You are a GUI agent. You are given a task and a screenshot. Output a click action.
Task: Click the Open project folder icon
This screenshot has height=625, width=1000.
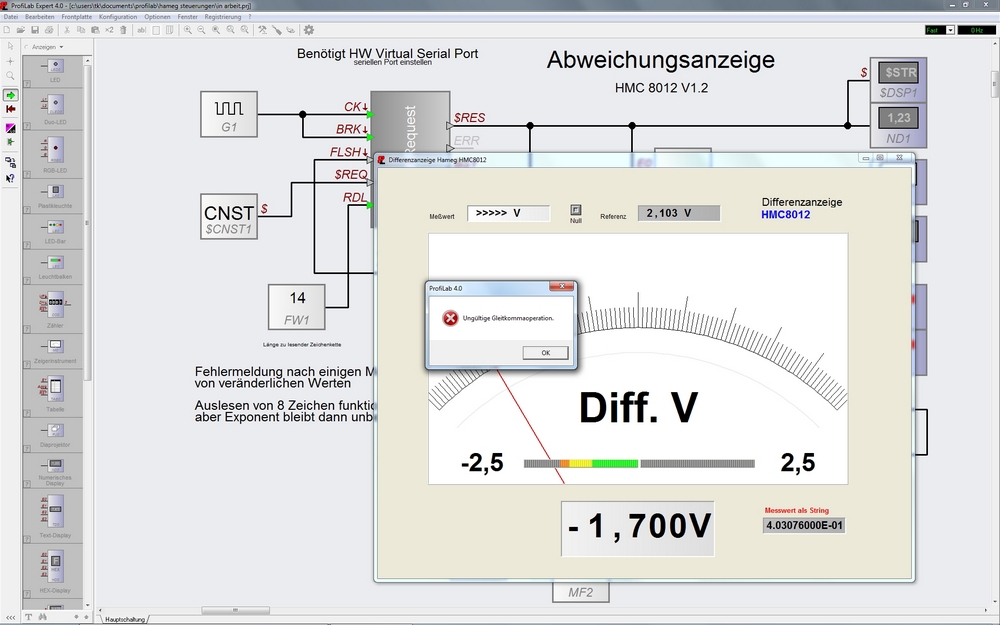coord(21,30)
